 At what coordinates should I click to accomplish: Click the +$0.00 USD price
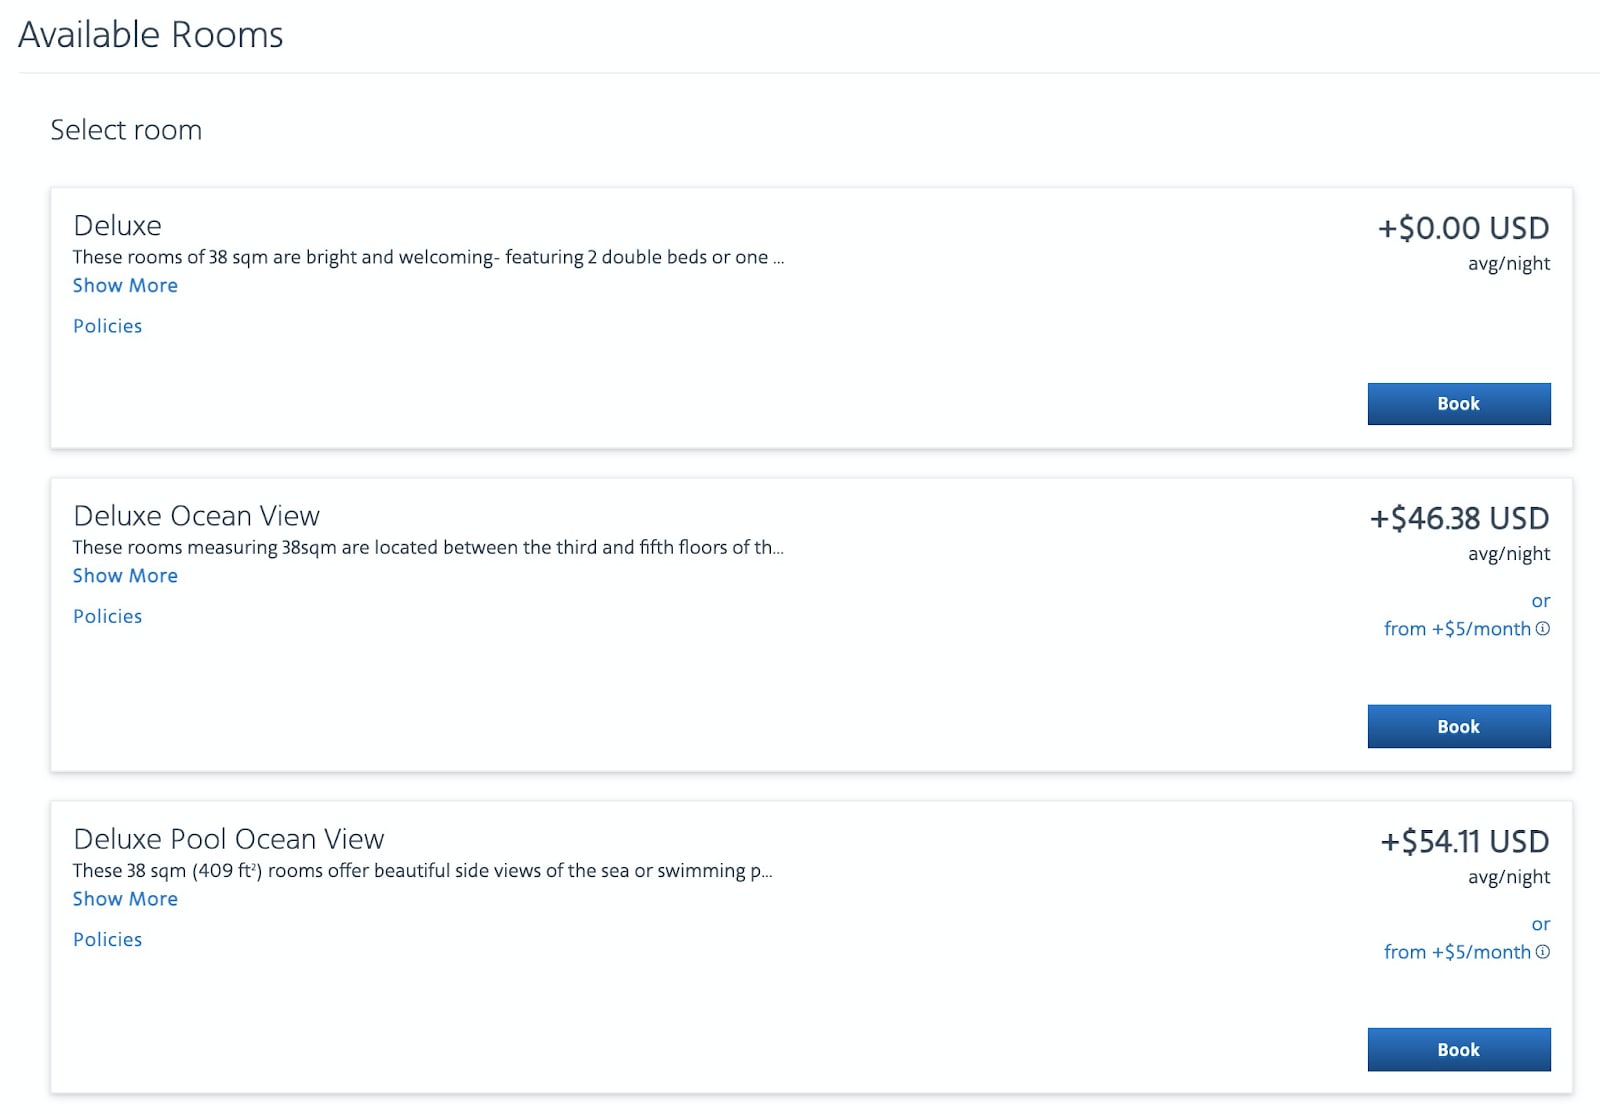1463,228
